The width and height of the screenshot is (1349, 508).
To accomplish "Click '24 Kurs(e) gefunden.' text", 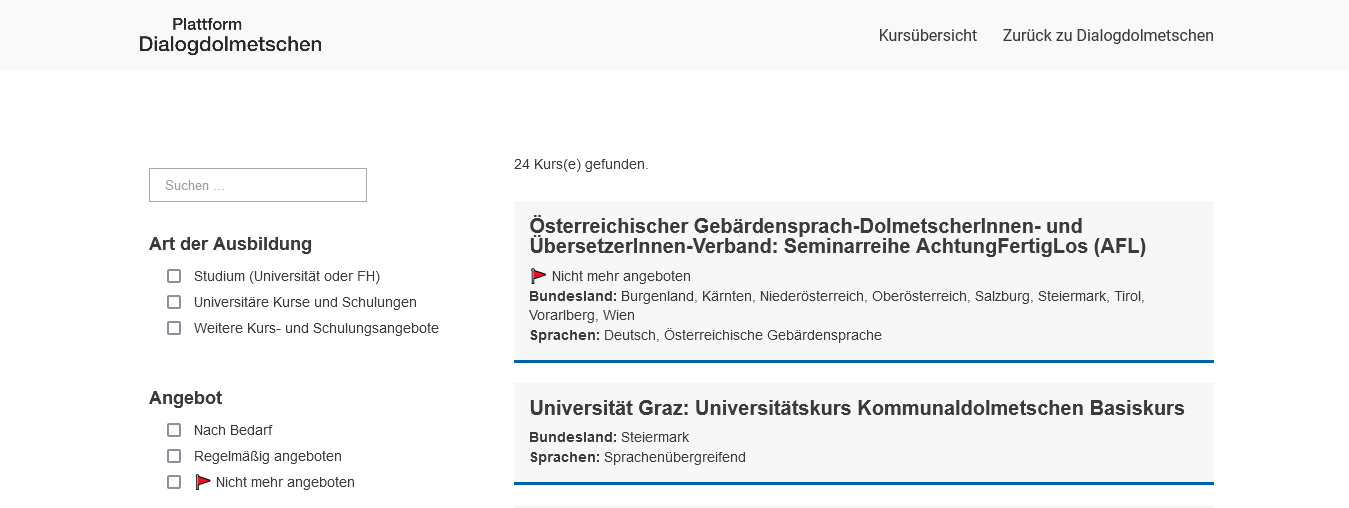I will click(581, 164).
